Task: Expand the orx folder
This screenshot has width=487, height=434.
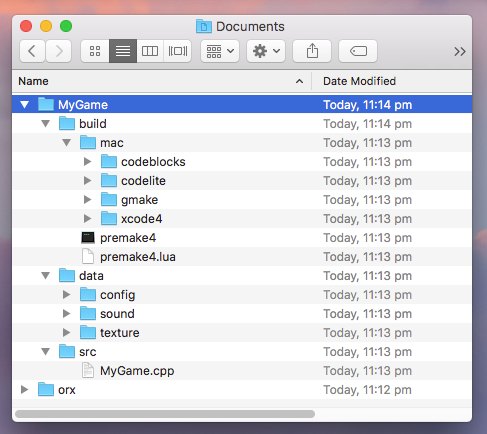Action: pos(24,389)
